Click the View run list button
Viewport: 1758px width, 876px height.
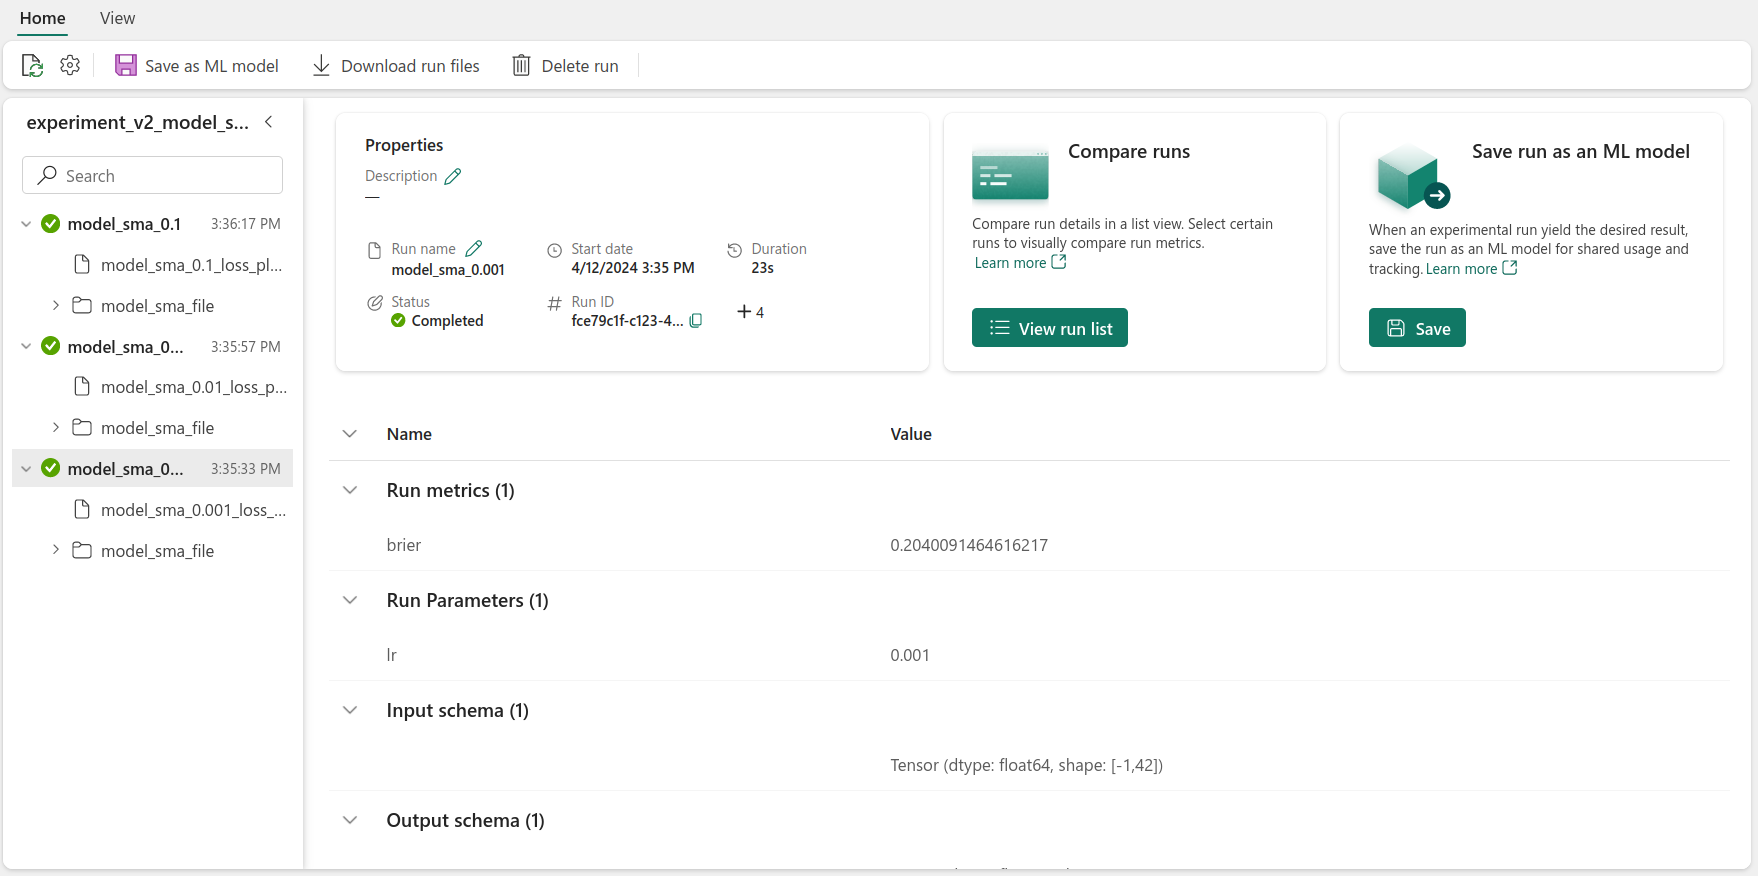(x=1049, y=328)
